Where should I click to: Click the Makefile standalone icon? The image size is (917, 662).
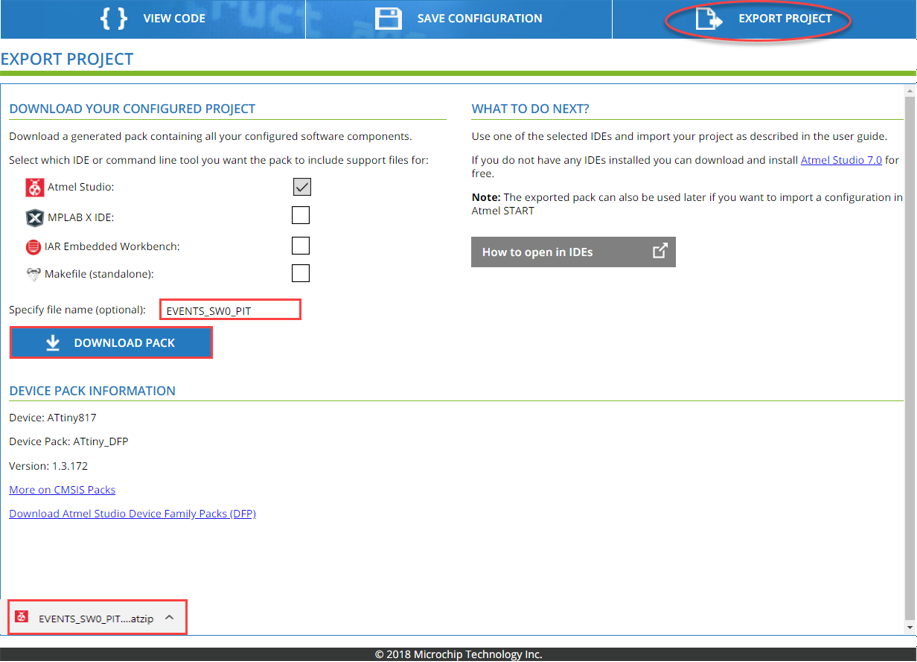click(x=33, y=274)
